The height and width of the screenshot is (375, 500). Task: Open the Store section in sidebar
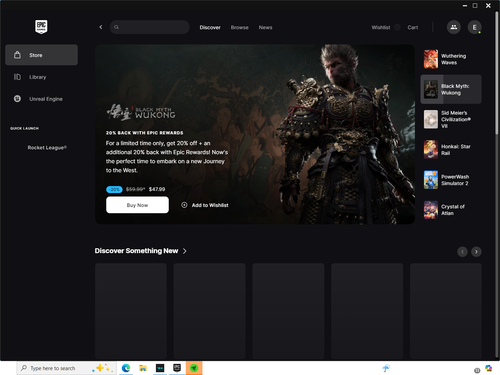41,55
